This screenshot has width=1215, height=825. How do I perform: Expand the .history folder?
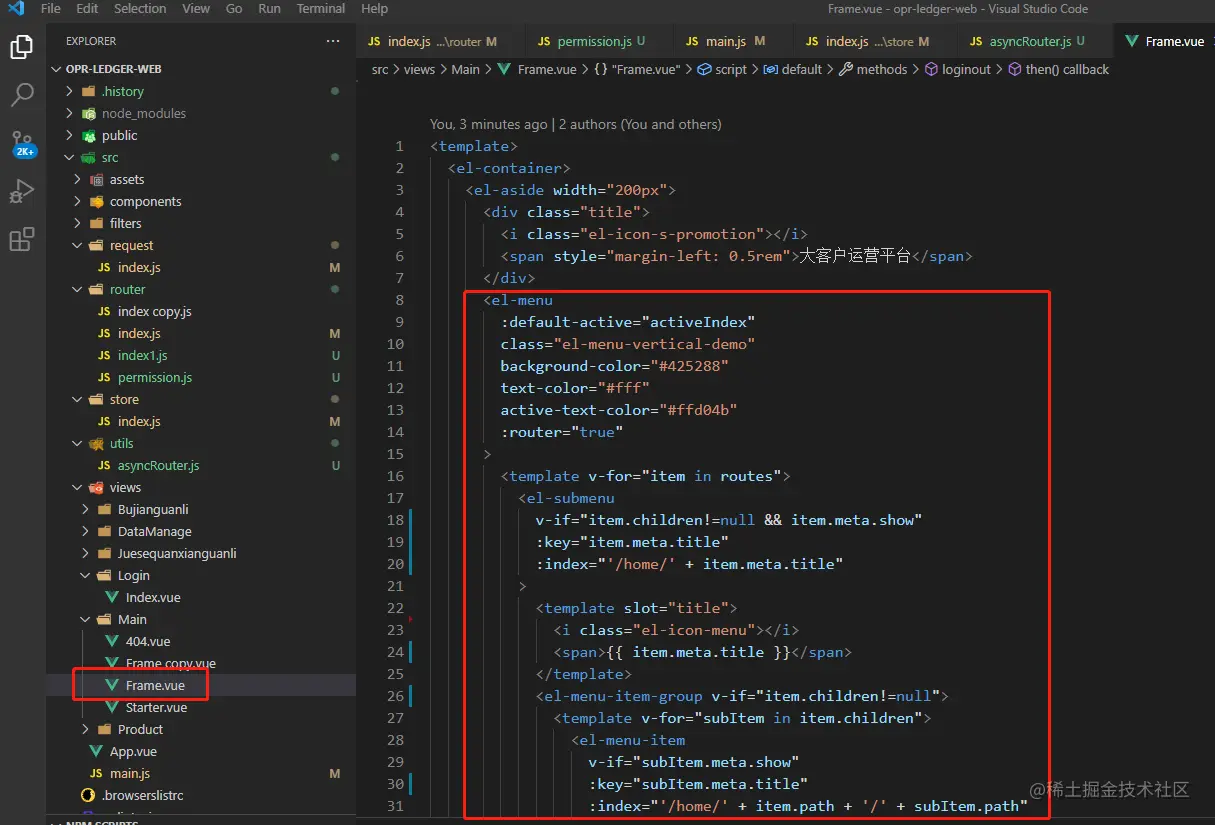pos(122,91)
